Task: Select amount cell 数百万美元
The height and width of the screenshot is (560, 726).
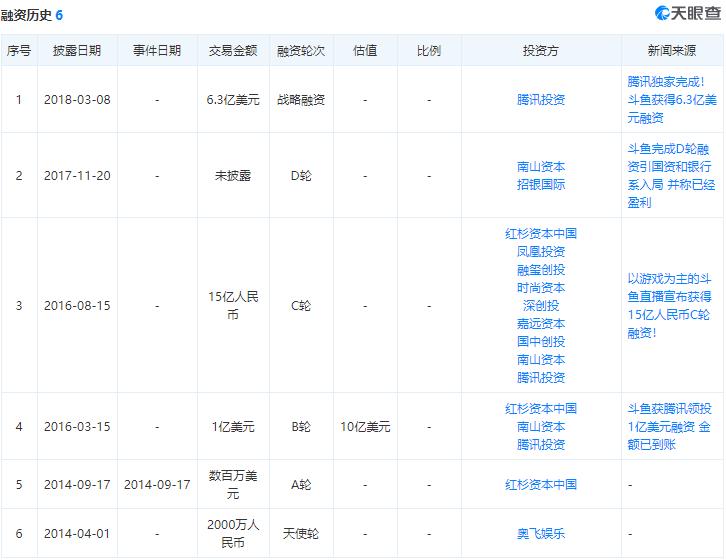Action: (233, 485)
